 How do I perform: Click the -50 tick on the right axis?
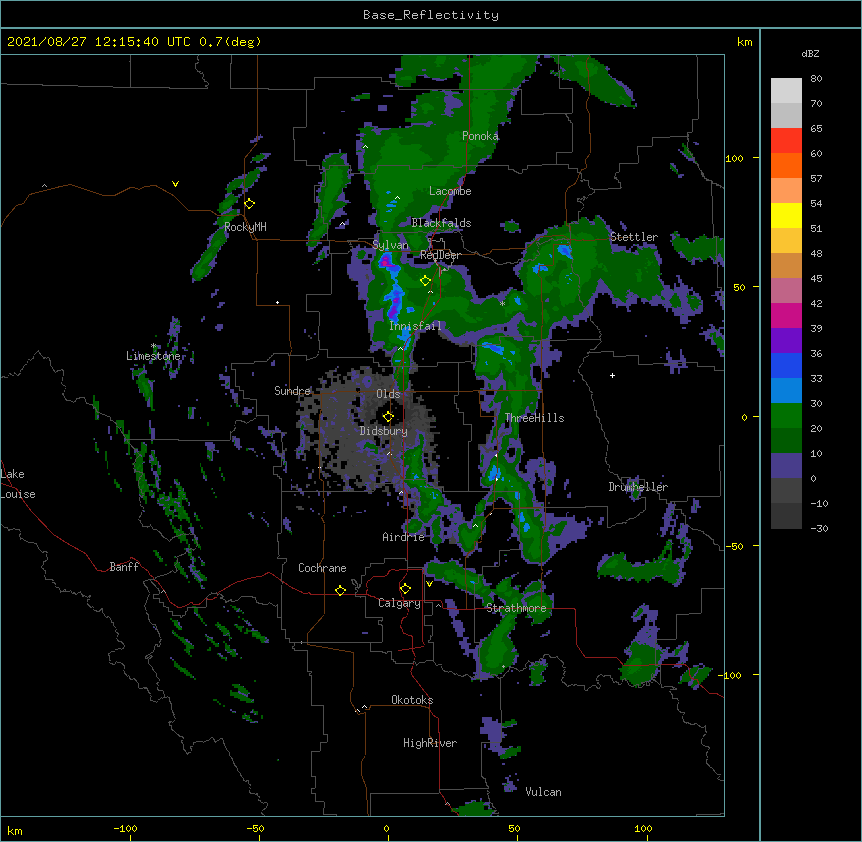point(734,546)
